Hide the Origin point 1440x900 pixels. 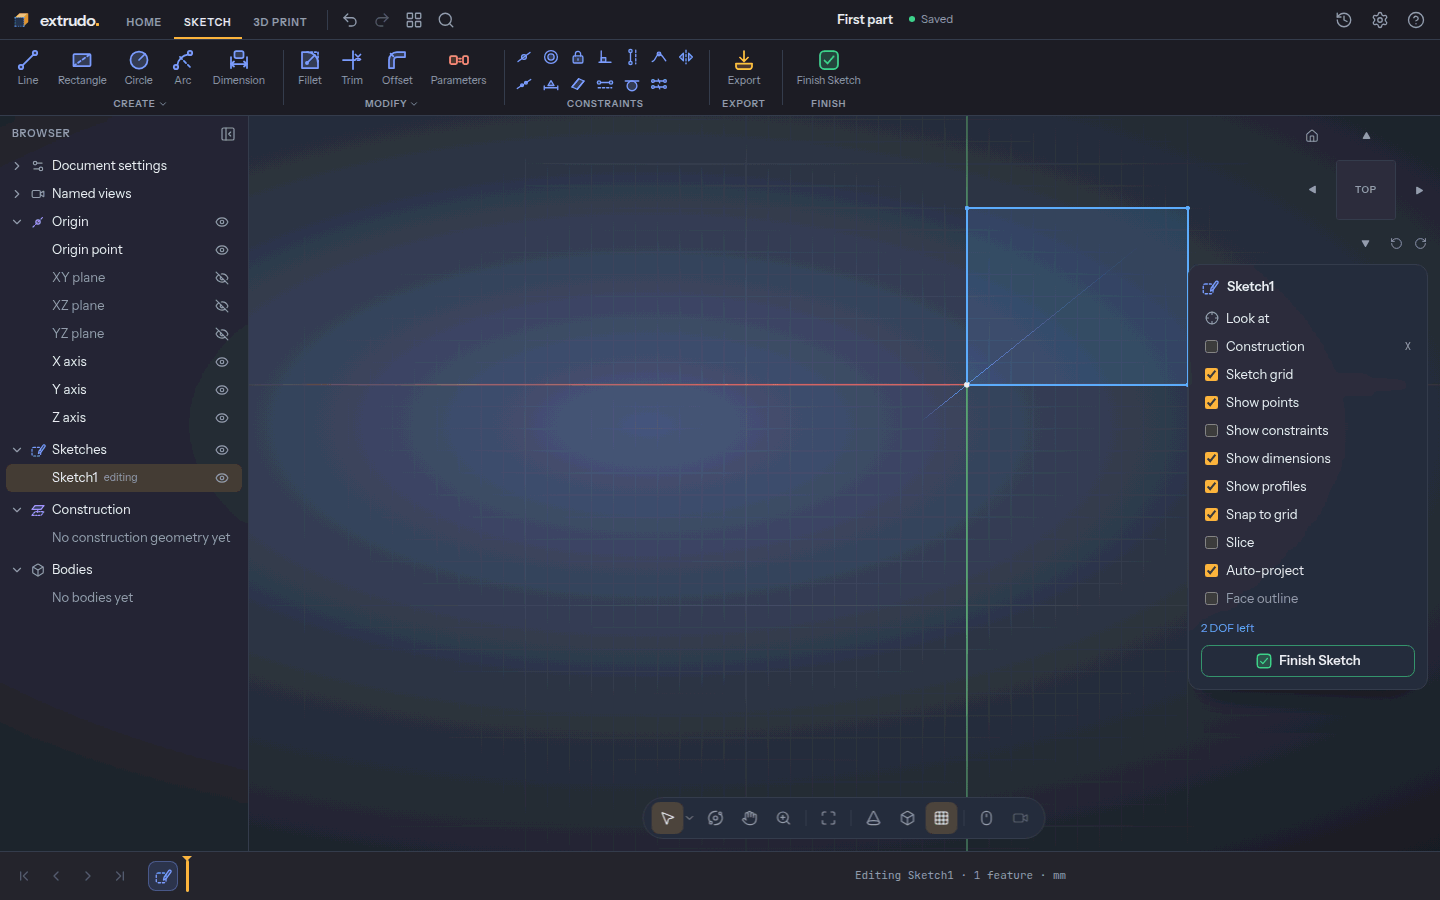222,250
